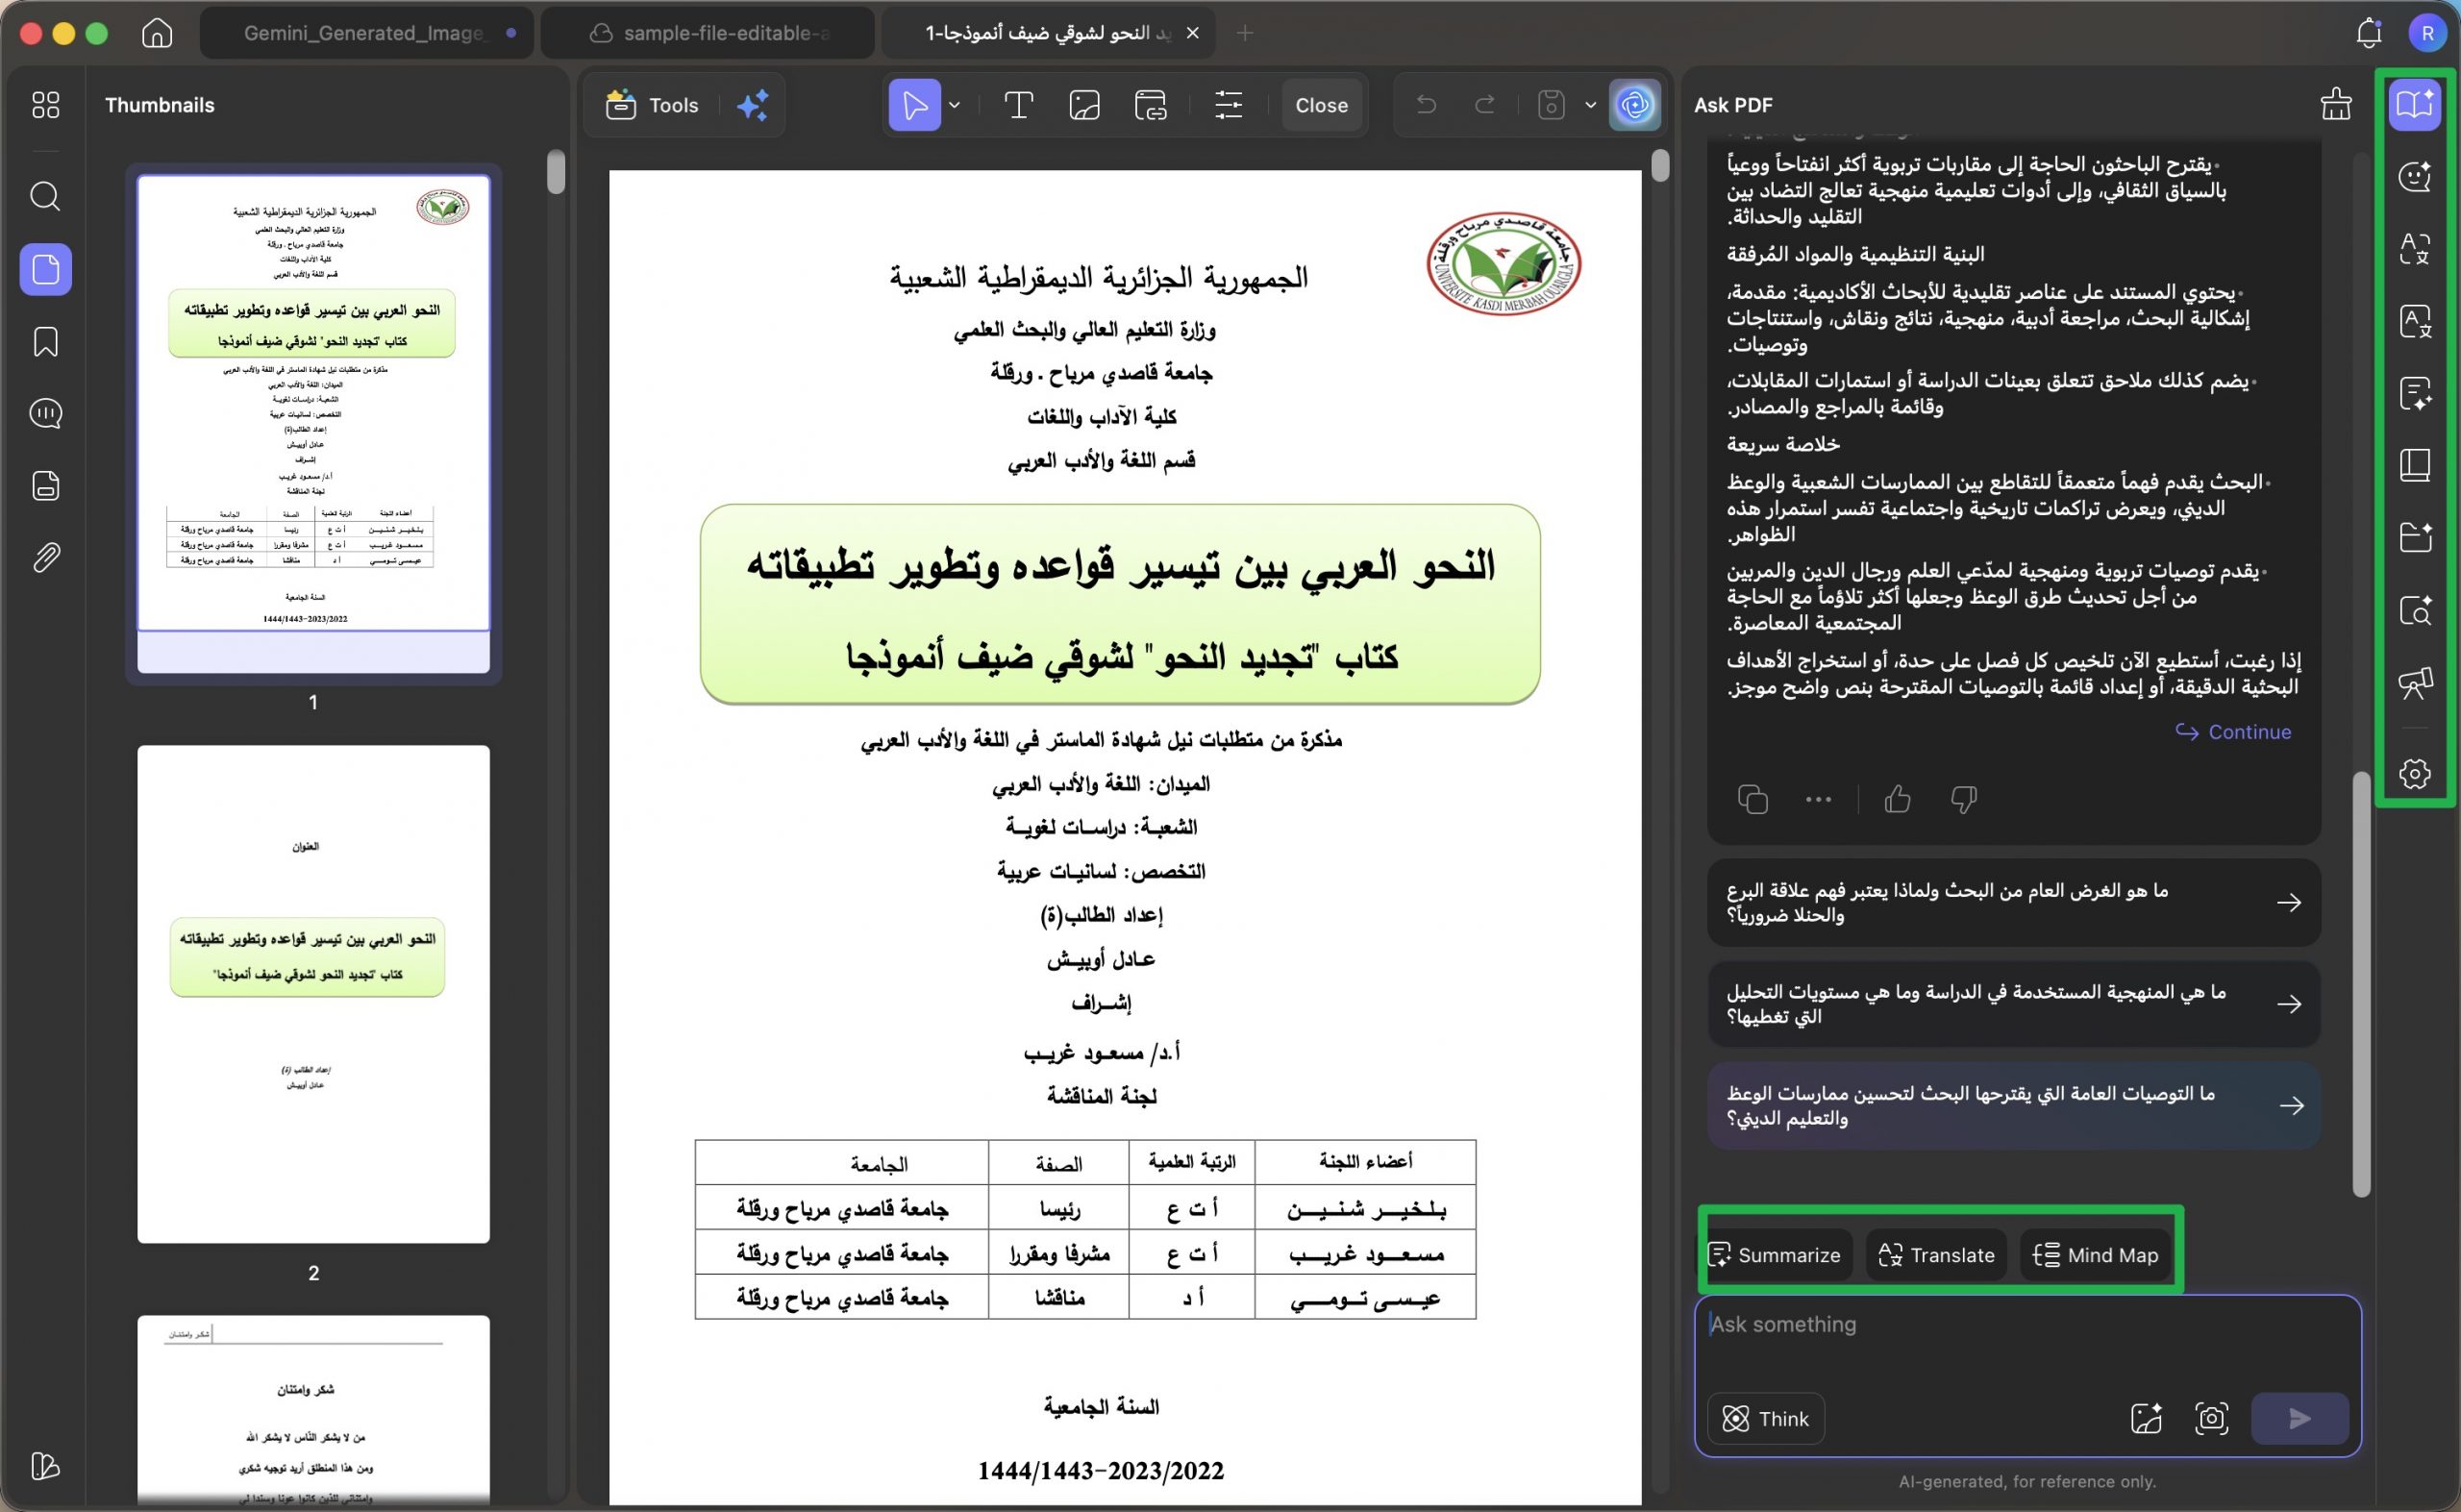2461x1512 pixels.
Task: Click the thumbnails panel scrollbar
Action: 557,171
